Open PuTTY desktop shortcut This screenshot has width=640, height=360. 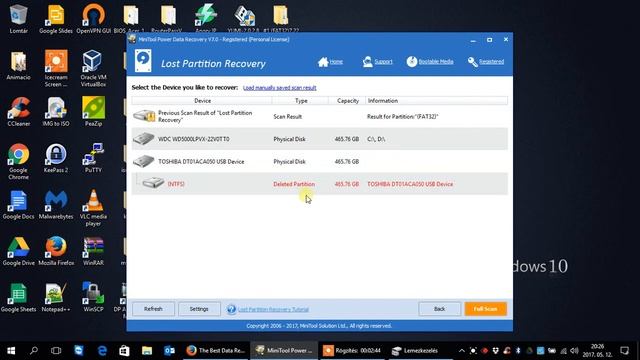[x=93, y=158]
